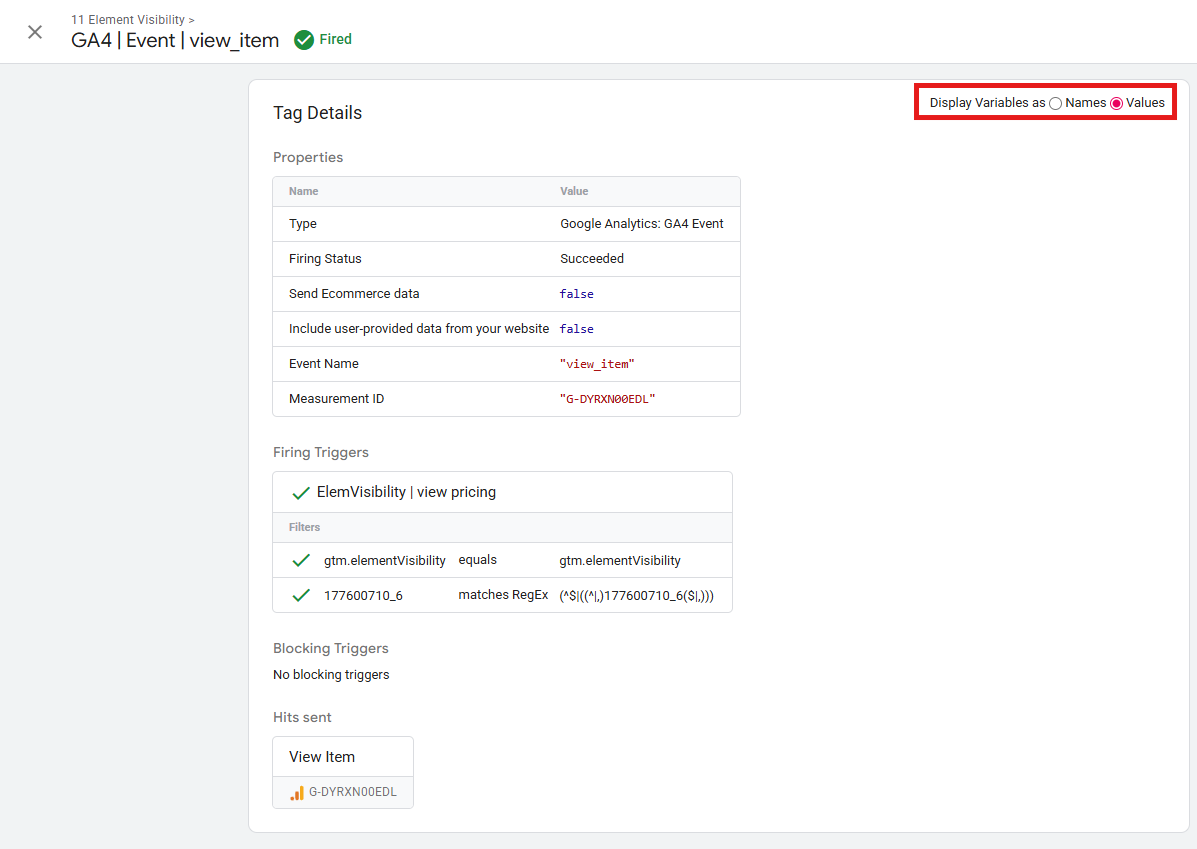Click the matches RegEx operator text
The height and width of the screenshot is (849, 1197).
503,595
